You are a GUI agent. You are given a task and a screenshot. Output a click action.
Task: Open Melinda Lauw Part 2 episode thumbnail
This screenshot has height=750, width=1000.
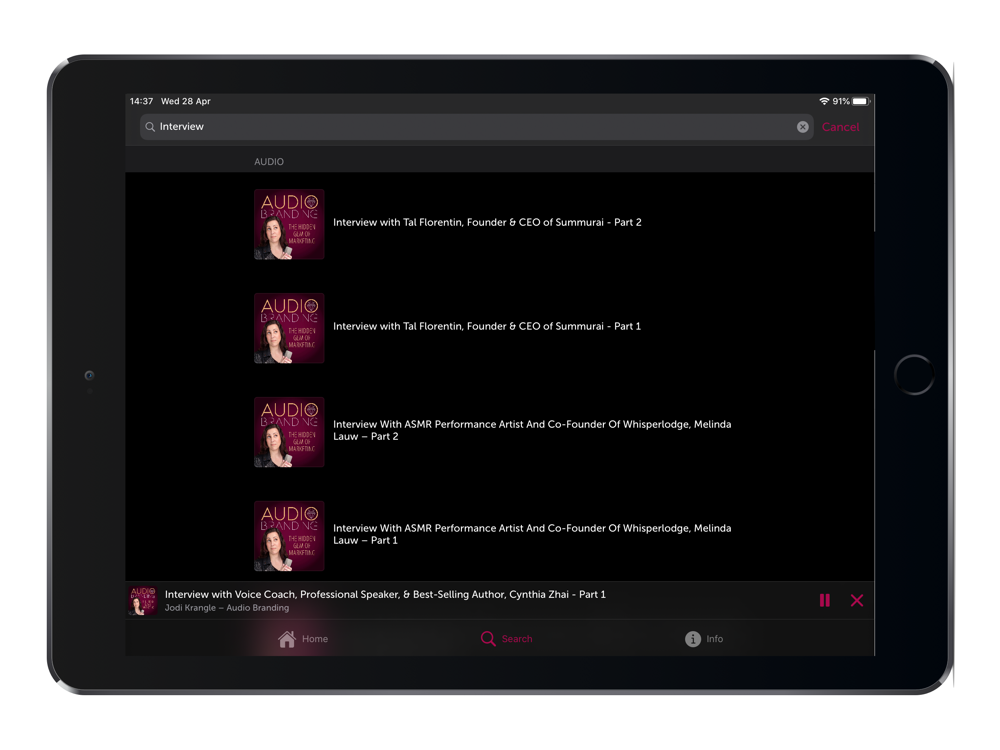[289, 432]
